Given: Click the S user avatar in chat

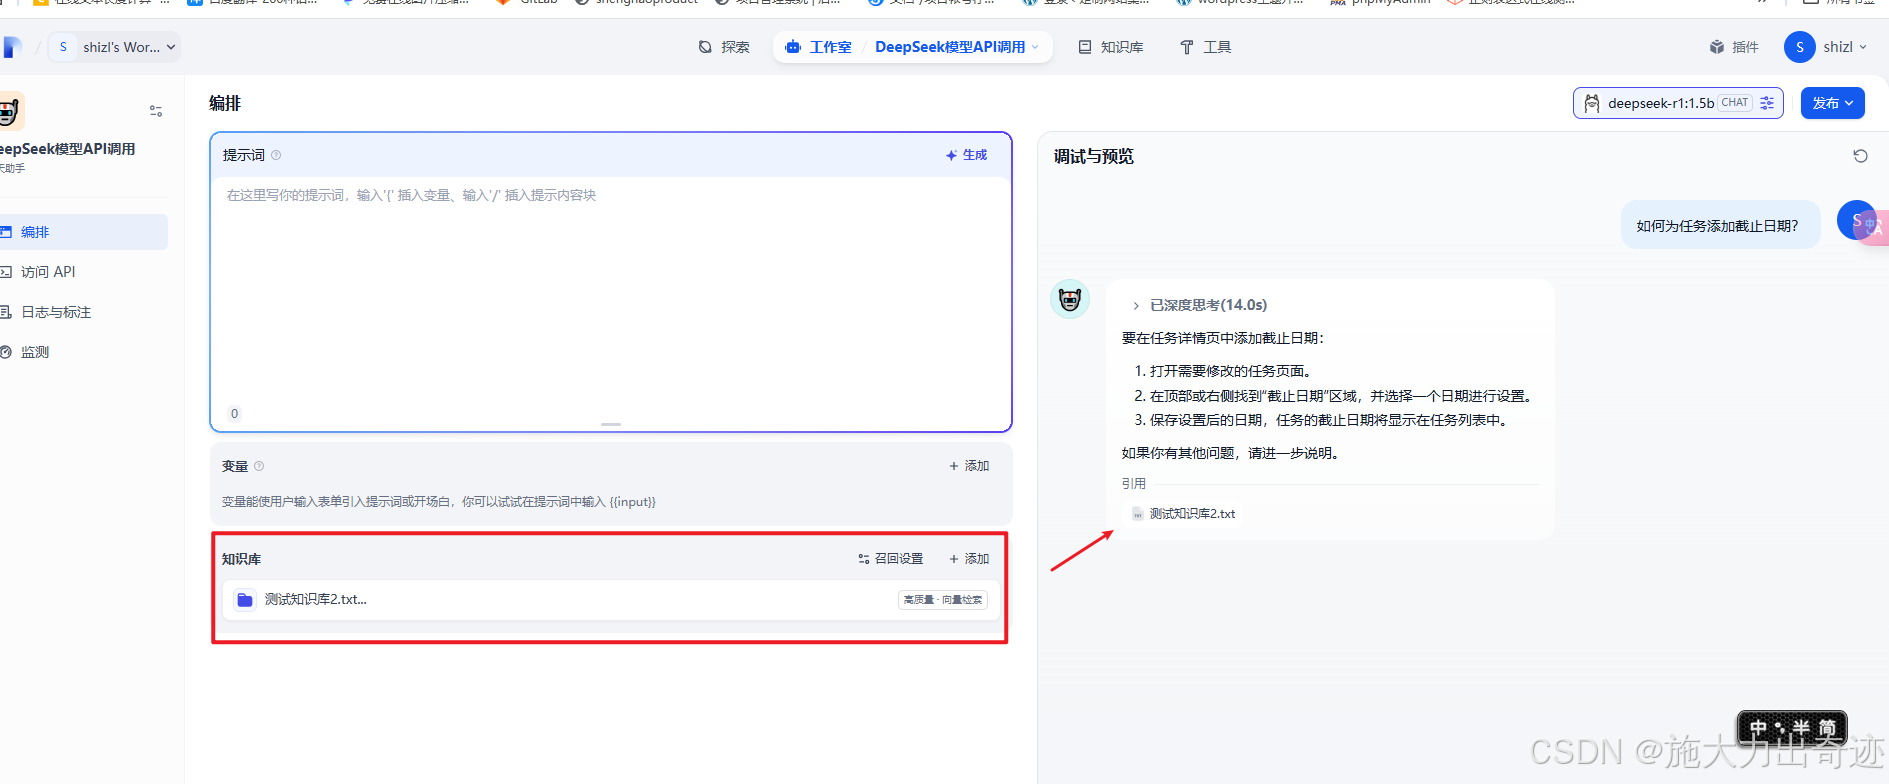Looking at the screenshot, I should click(1857, 220).
